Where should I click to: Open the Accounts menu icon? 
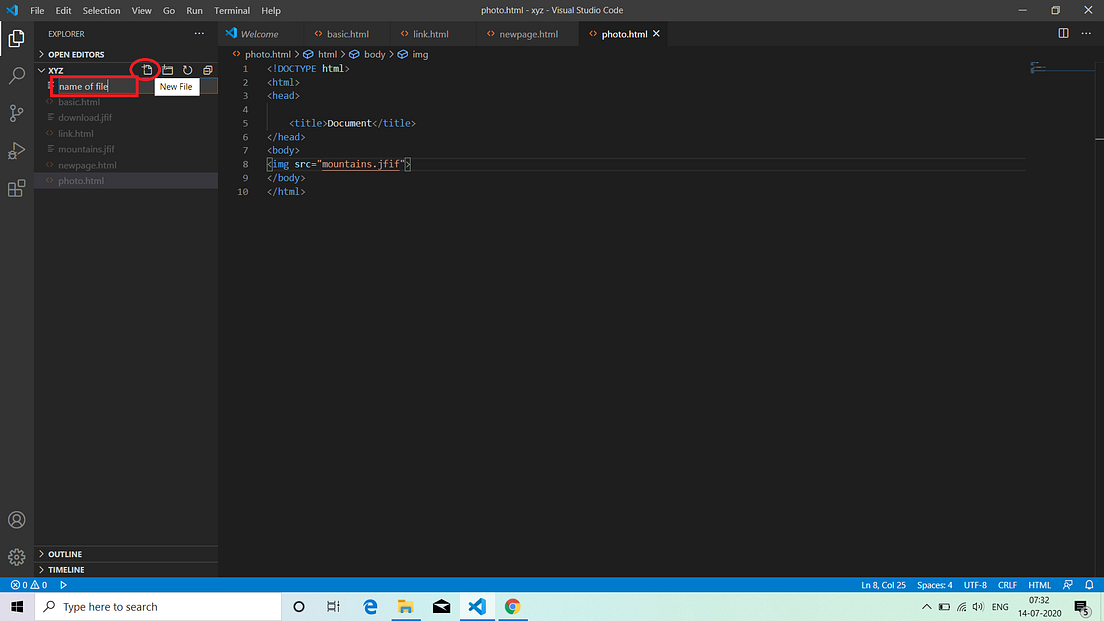[16, 520]
